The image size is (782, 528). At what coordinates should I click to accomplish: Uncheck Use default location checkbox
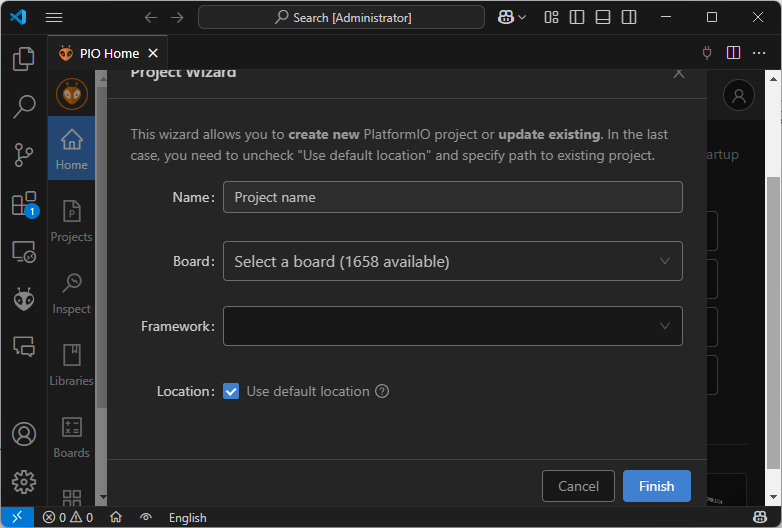click(231, 391)
